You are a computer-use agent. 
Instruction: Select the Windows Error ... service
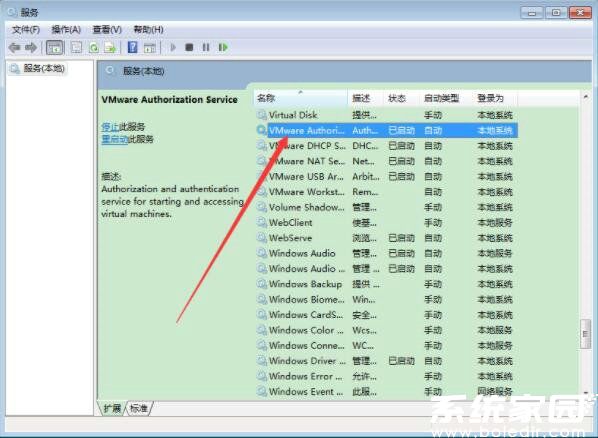pyautogui.click(x=387, y=377)
